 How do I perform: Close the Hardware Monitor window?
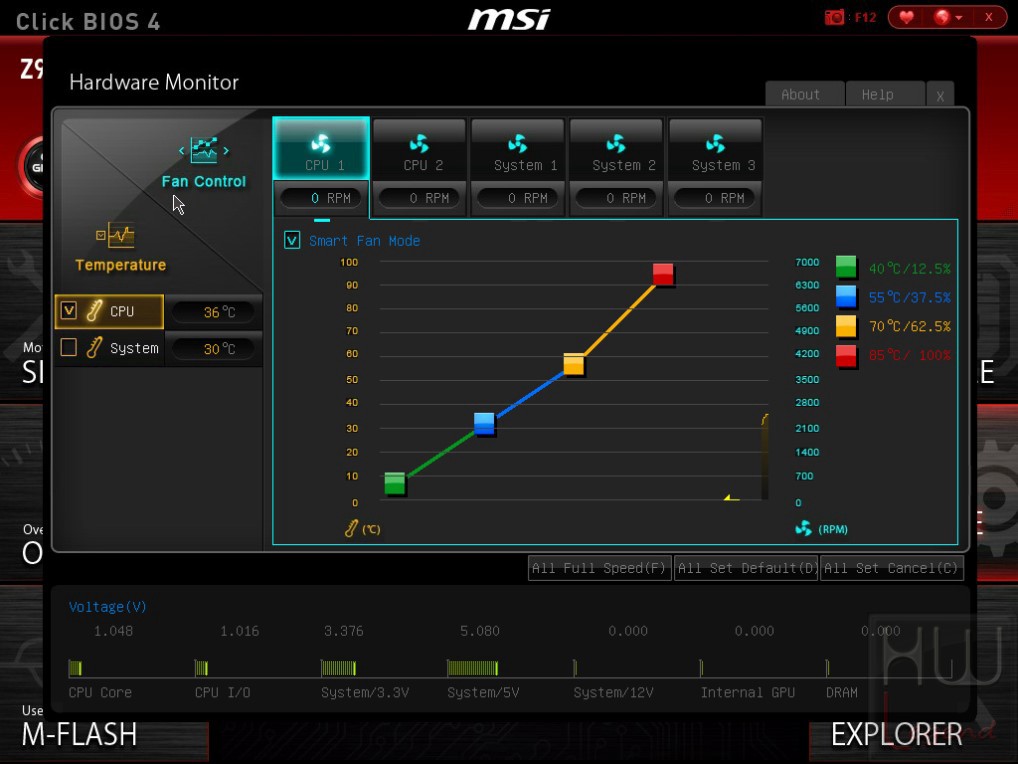[x=940, y=95]
